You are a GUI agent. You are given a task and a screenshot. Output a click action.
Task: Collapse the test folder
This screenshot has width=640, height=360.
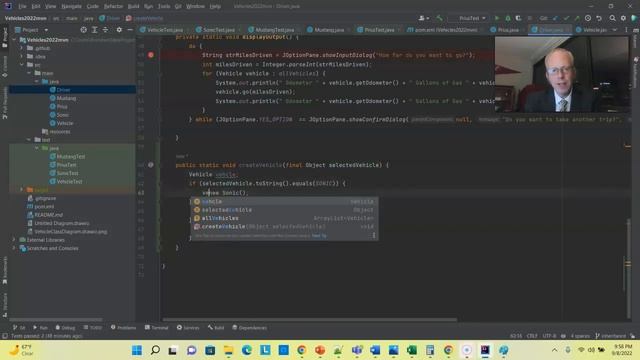[x=29, y=140]
